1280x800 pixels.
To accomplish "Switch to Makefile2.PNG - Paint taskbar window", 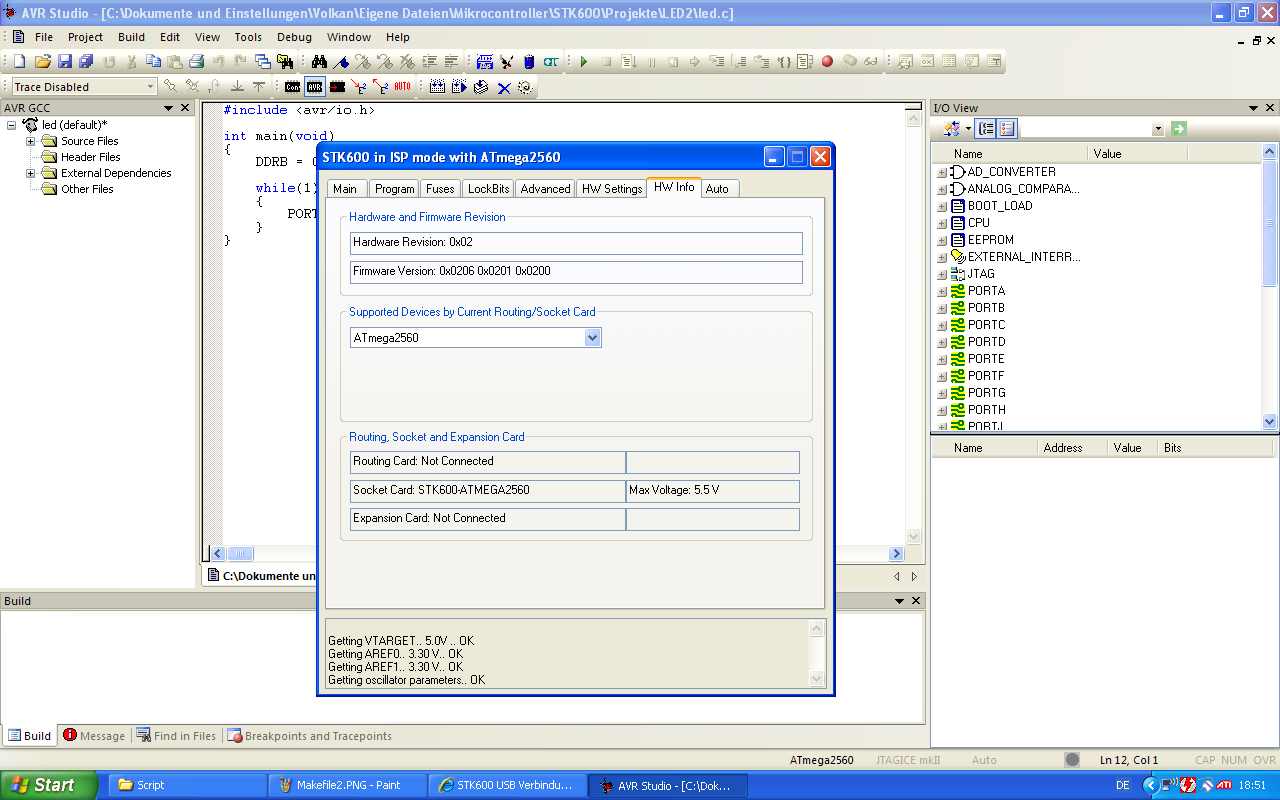I will [347, 785].
